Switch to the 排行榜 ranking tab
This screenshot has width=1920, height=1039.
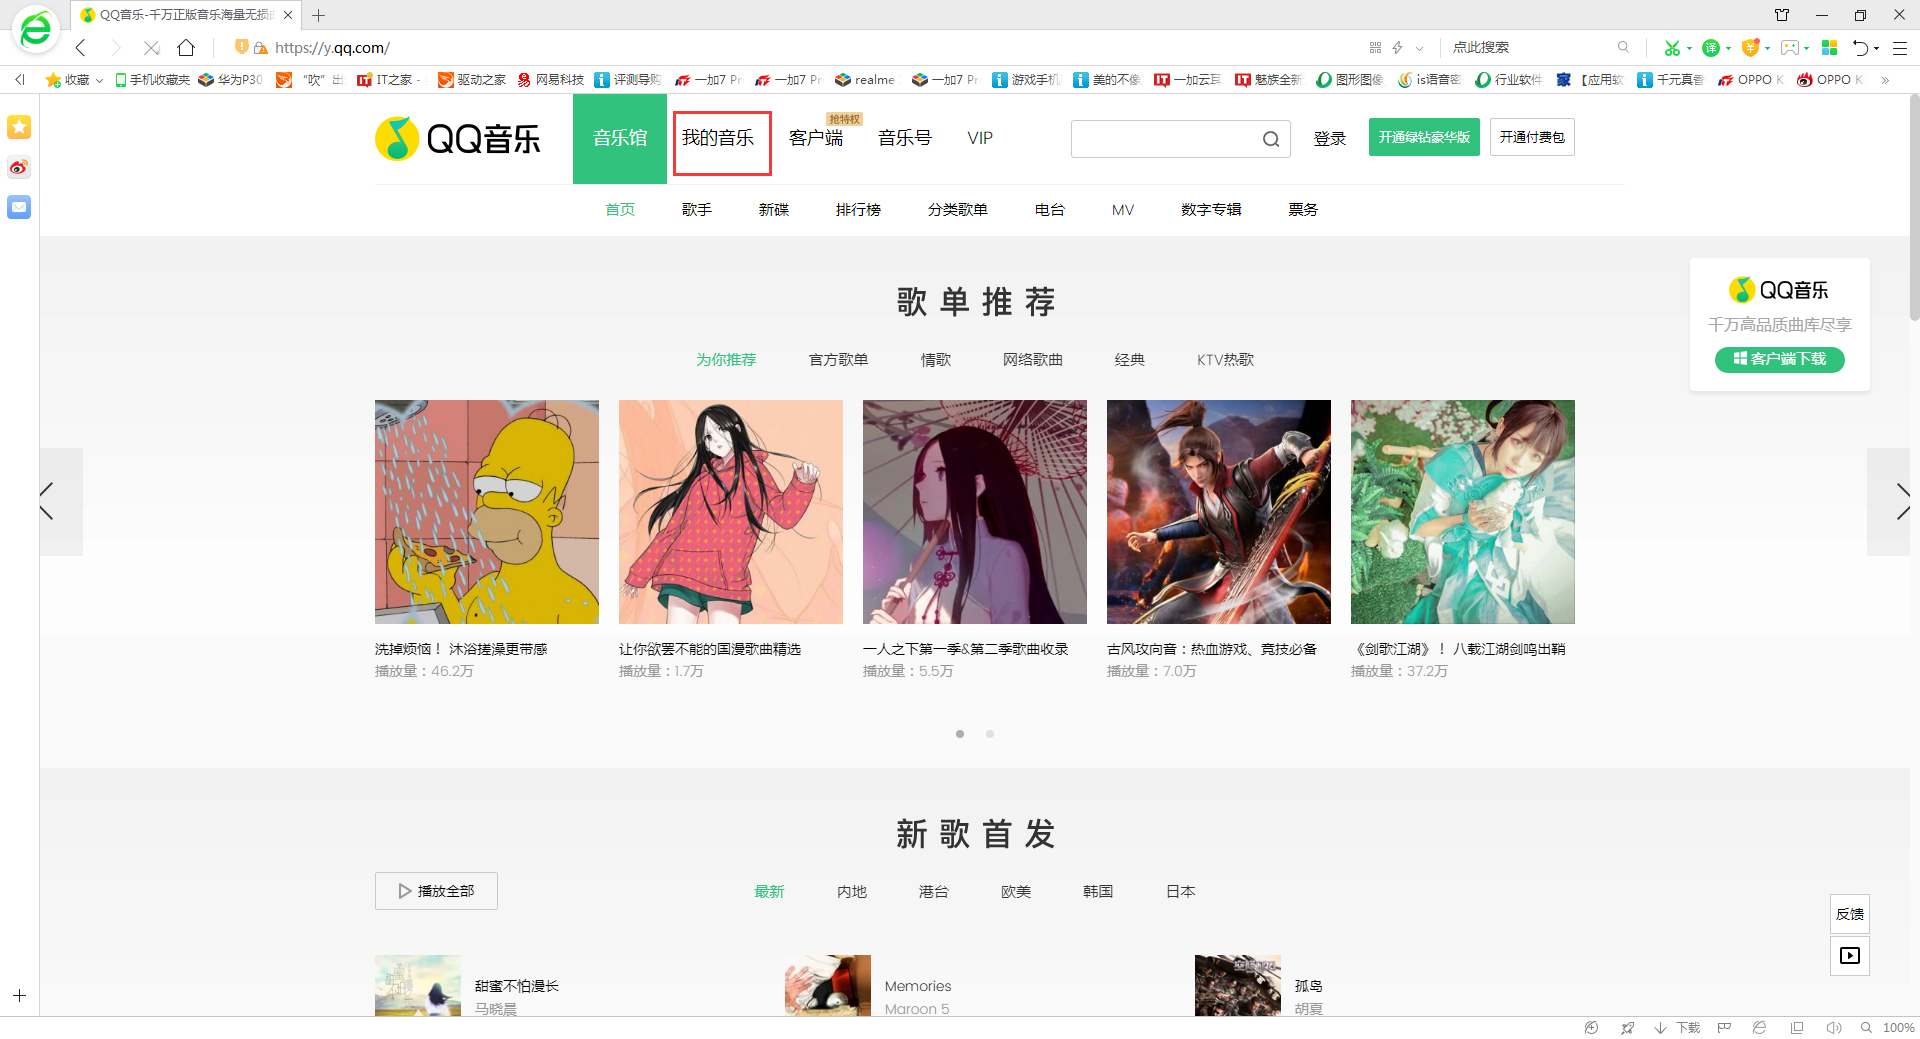858,209
